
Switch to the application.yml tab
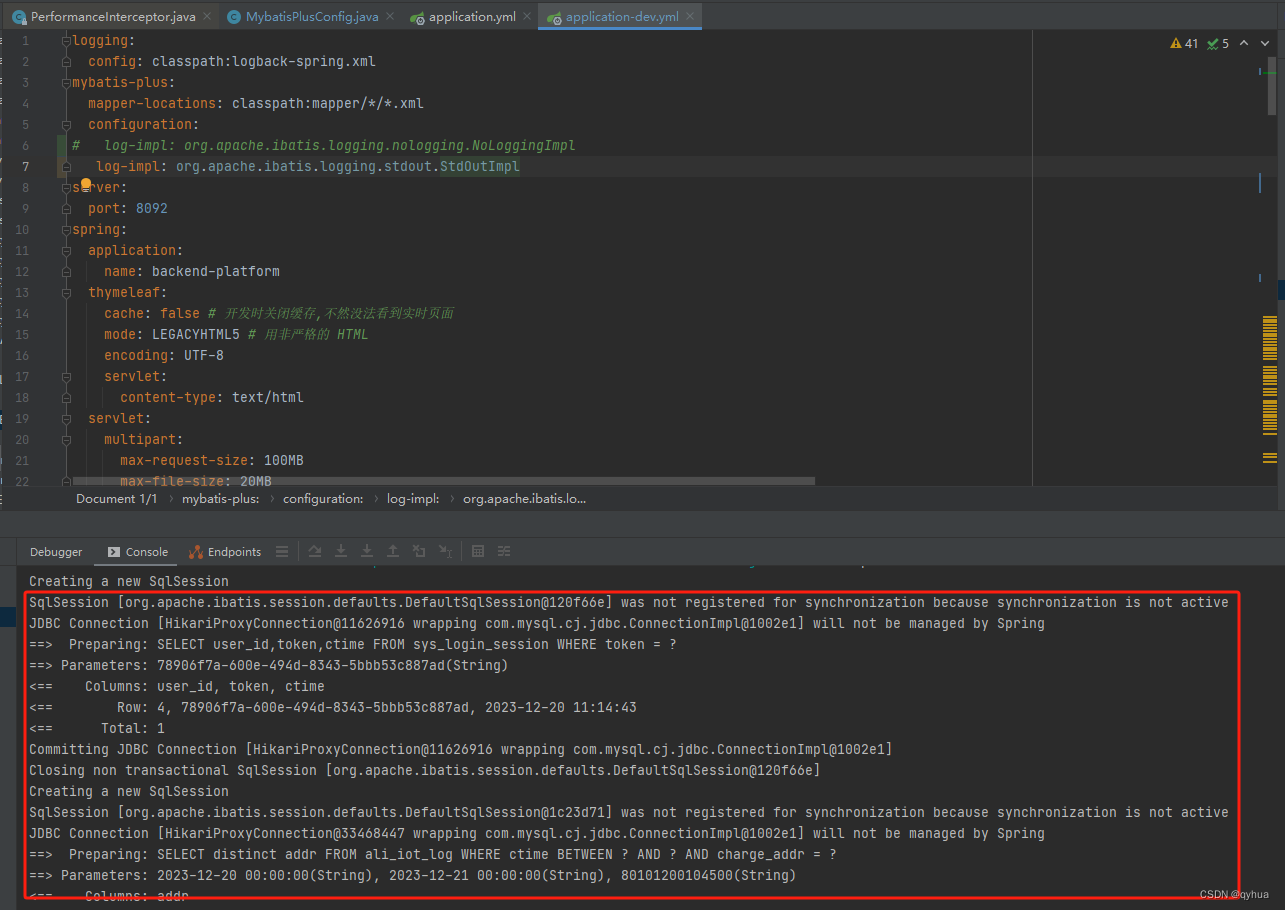(472, 17)
